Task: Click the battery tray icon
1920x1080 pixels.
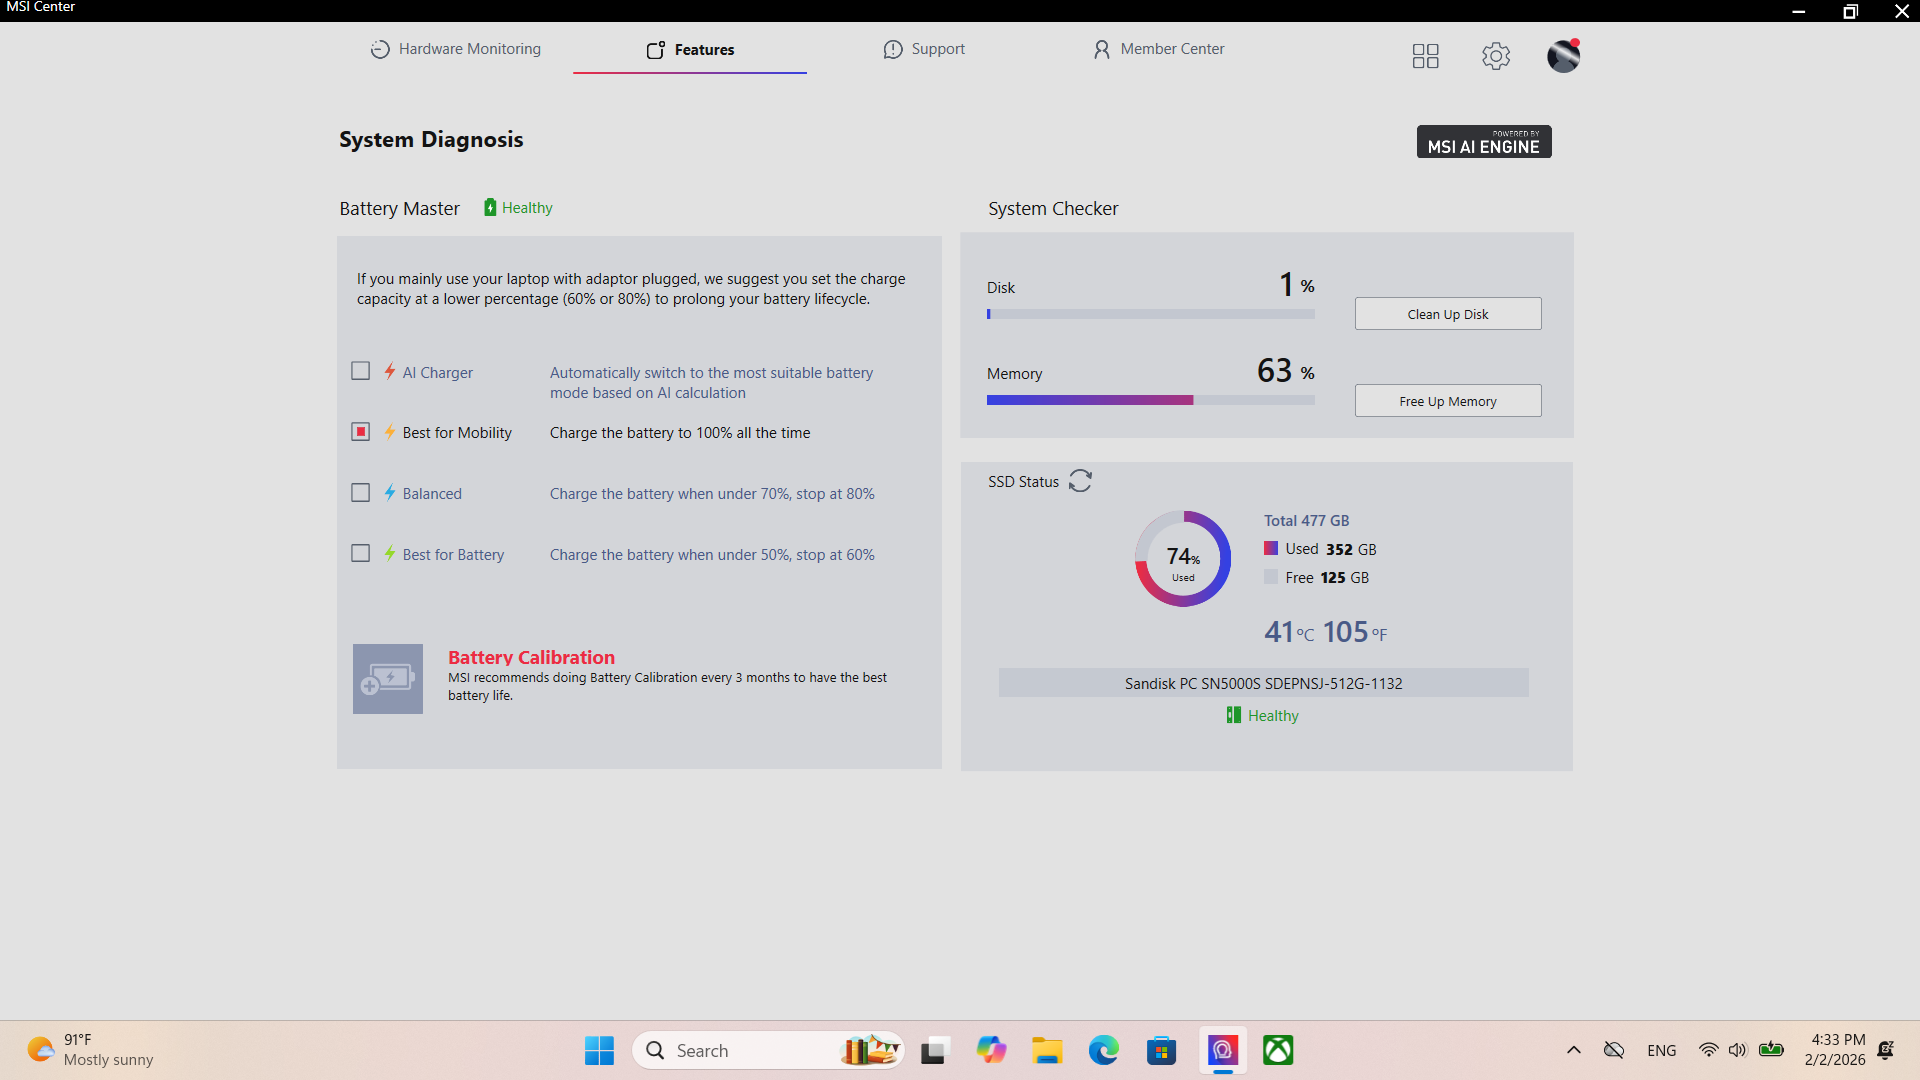Action: click(1771, 1050)
